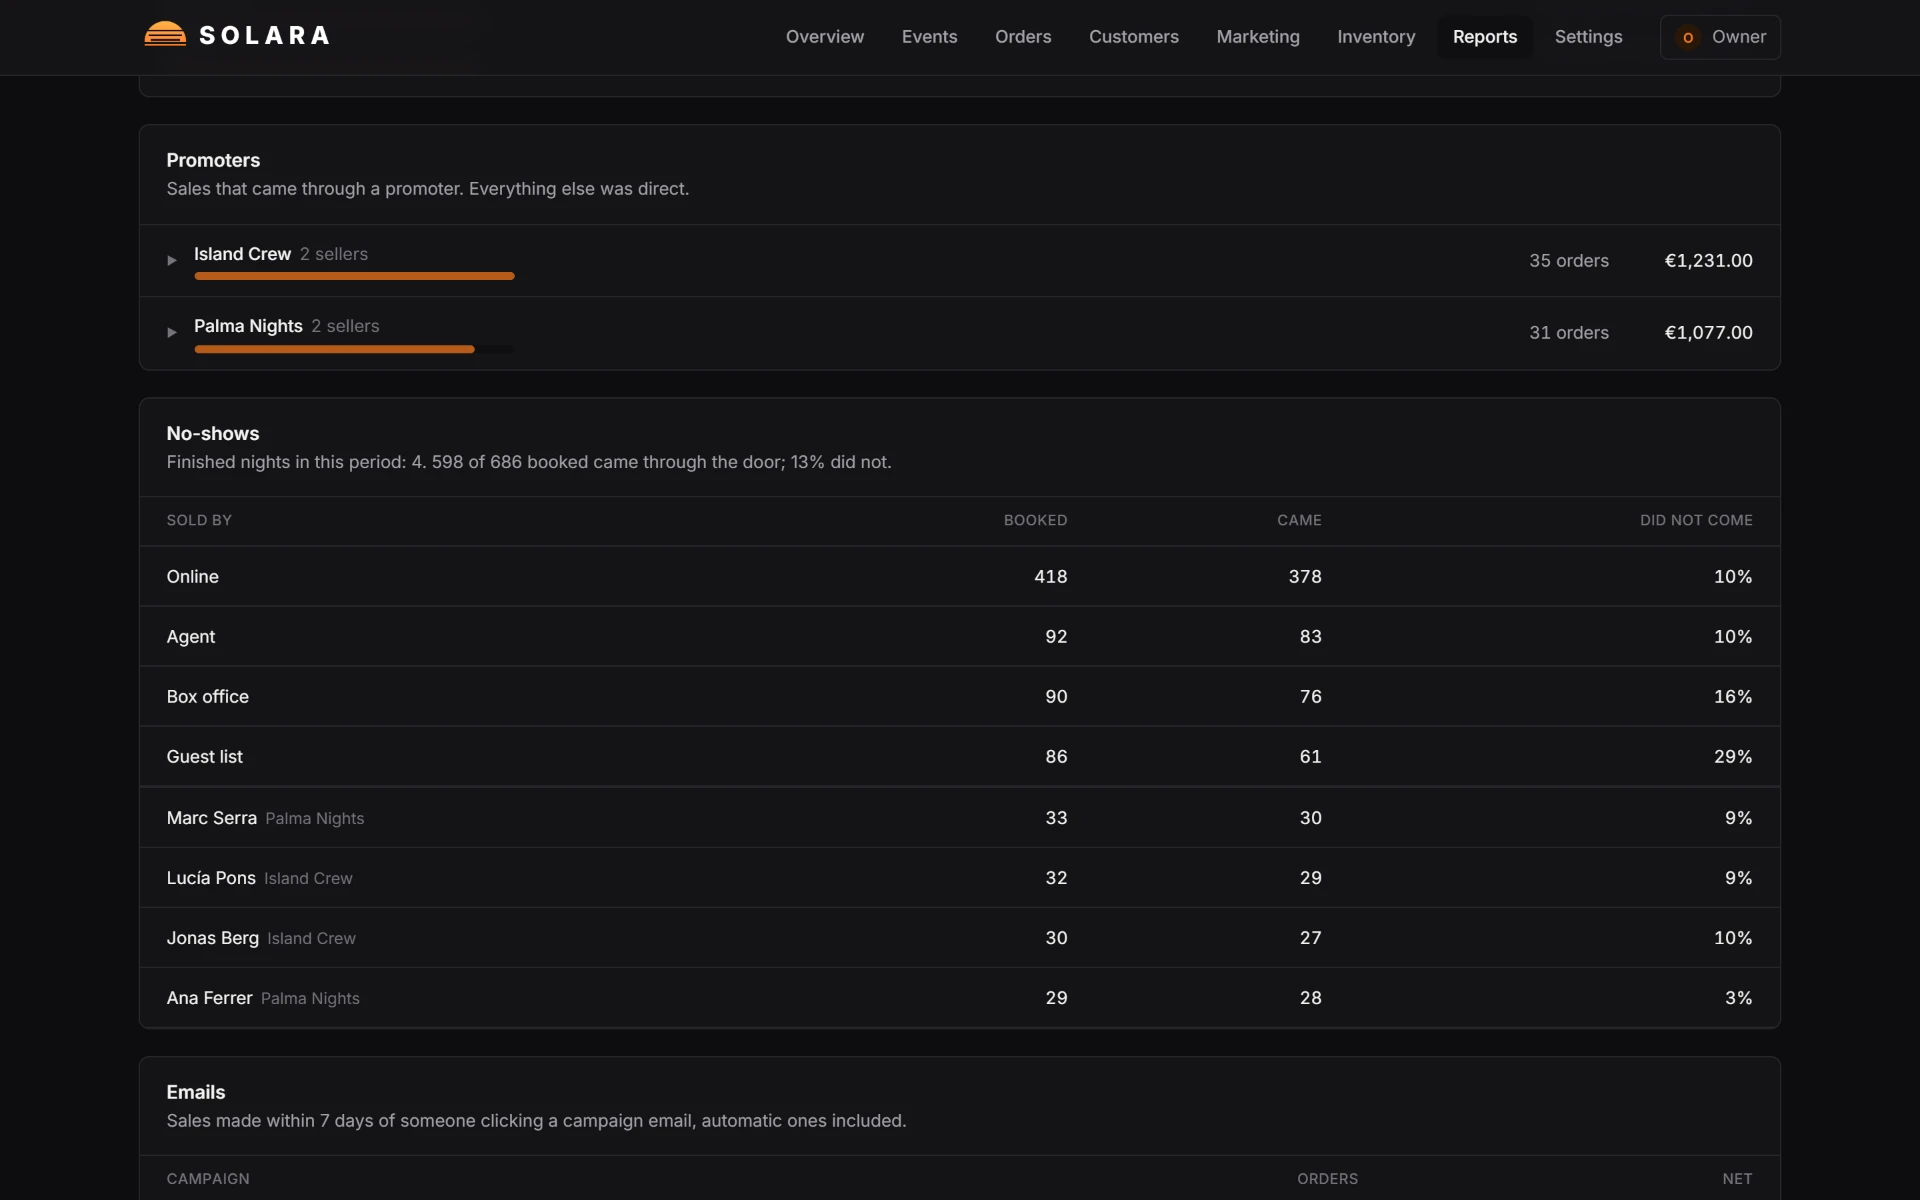The width and height of the screenshot is (1920, 1200).
Task: Navigate to Inventory
Action: tap(1376, 37)
